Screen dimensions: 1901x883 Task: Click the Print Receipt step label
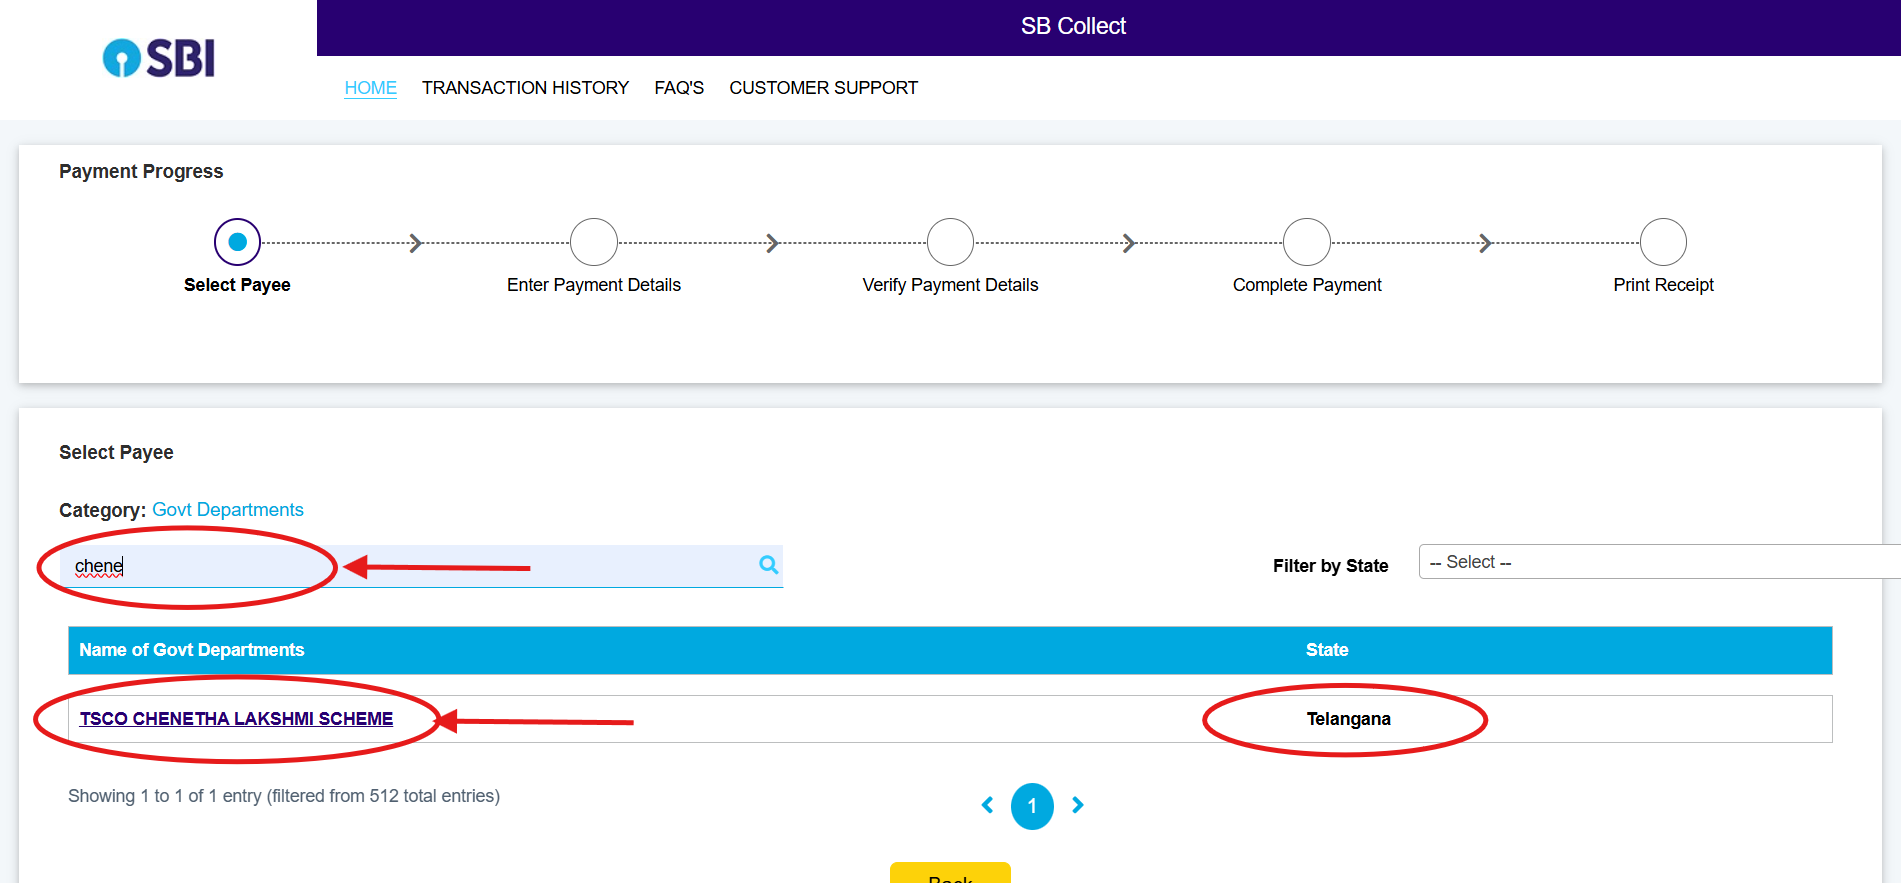click(x=1663, y=285)
